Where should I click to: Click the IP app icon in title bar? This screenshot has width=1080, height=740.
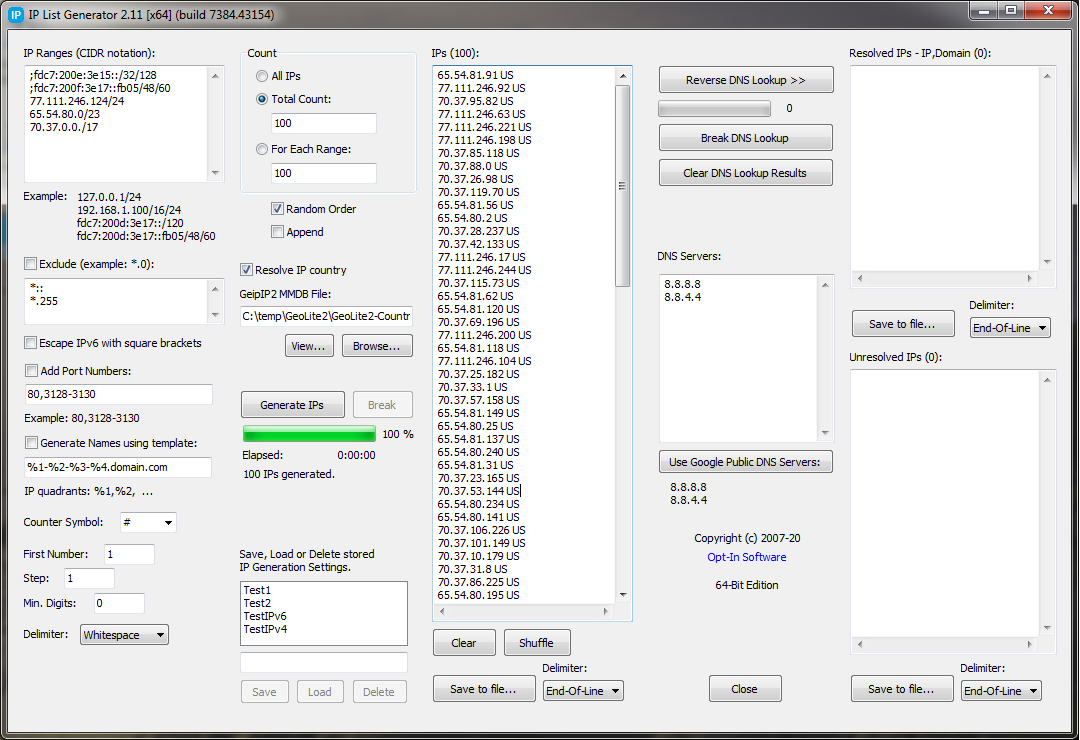(x=16, y=14)
